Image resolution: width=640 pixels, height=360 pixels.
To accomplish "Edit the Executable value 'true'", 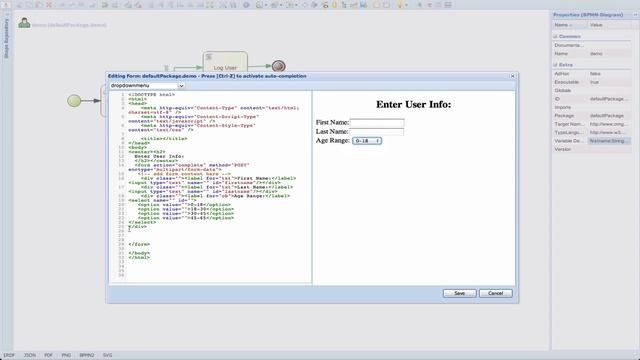I will coord(609,82).
